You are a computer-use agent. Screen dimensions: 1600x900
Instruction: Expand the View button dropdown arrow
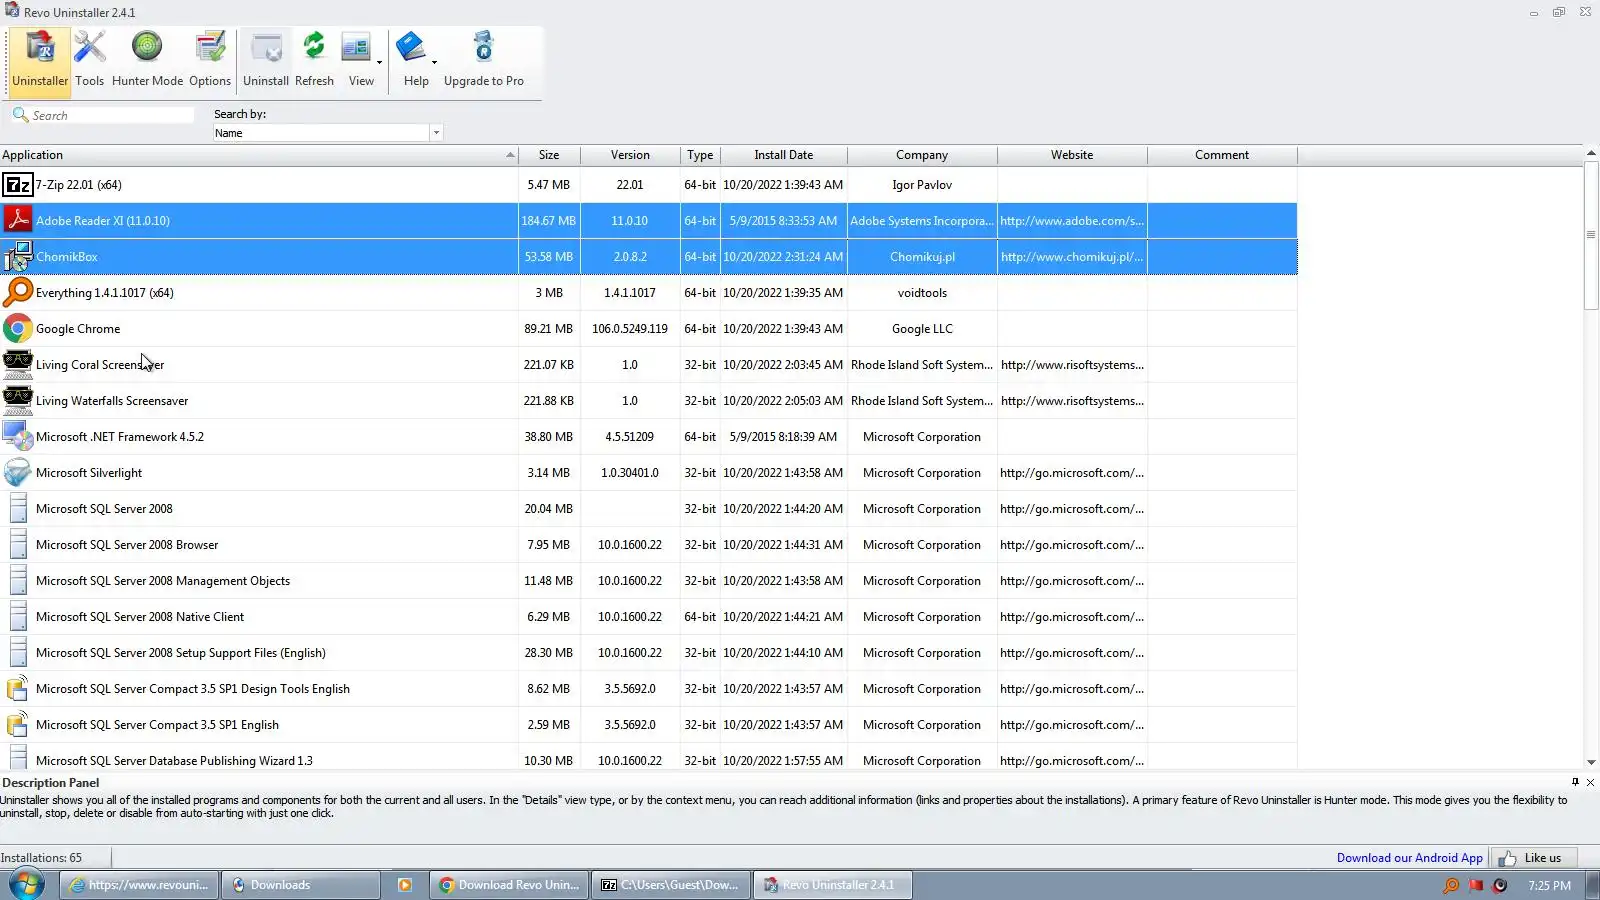tap(379, 62)
